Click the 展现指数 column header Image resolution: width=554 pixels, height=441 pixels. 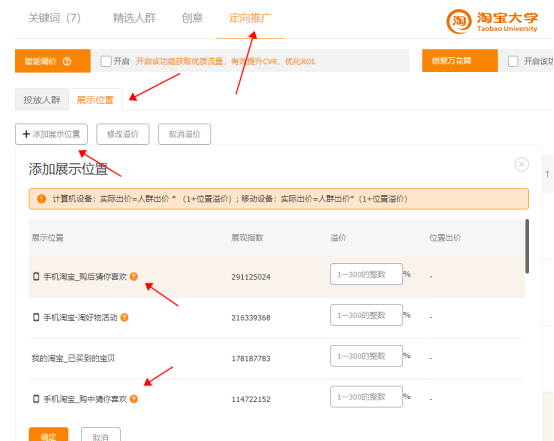[x=247, y=238]
